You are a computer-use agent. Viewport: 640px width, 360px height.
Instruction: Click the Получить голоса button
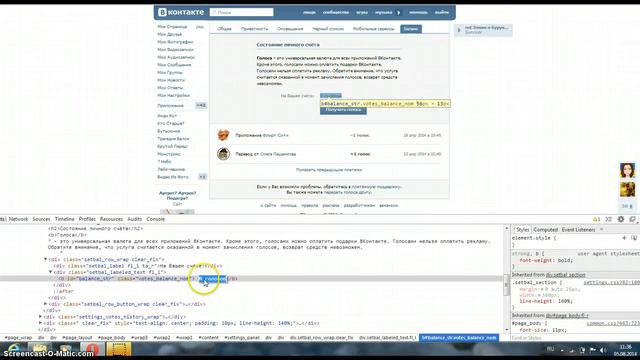point(343,110)
